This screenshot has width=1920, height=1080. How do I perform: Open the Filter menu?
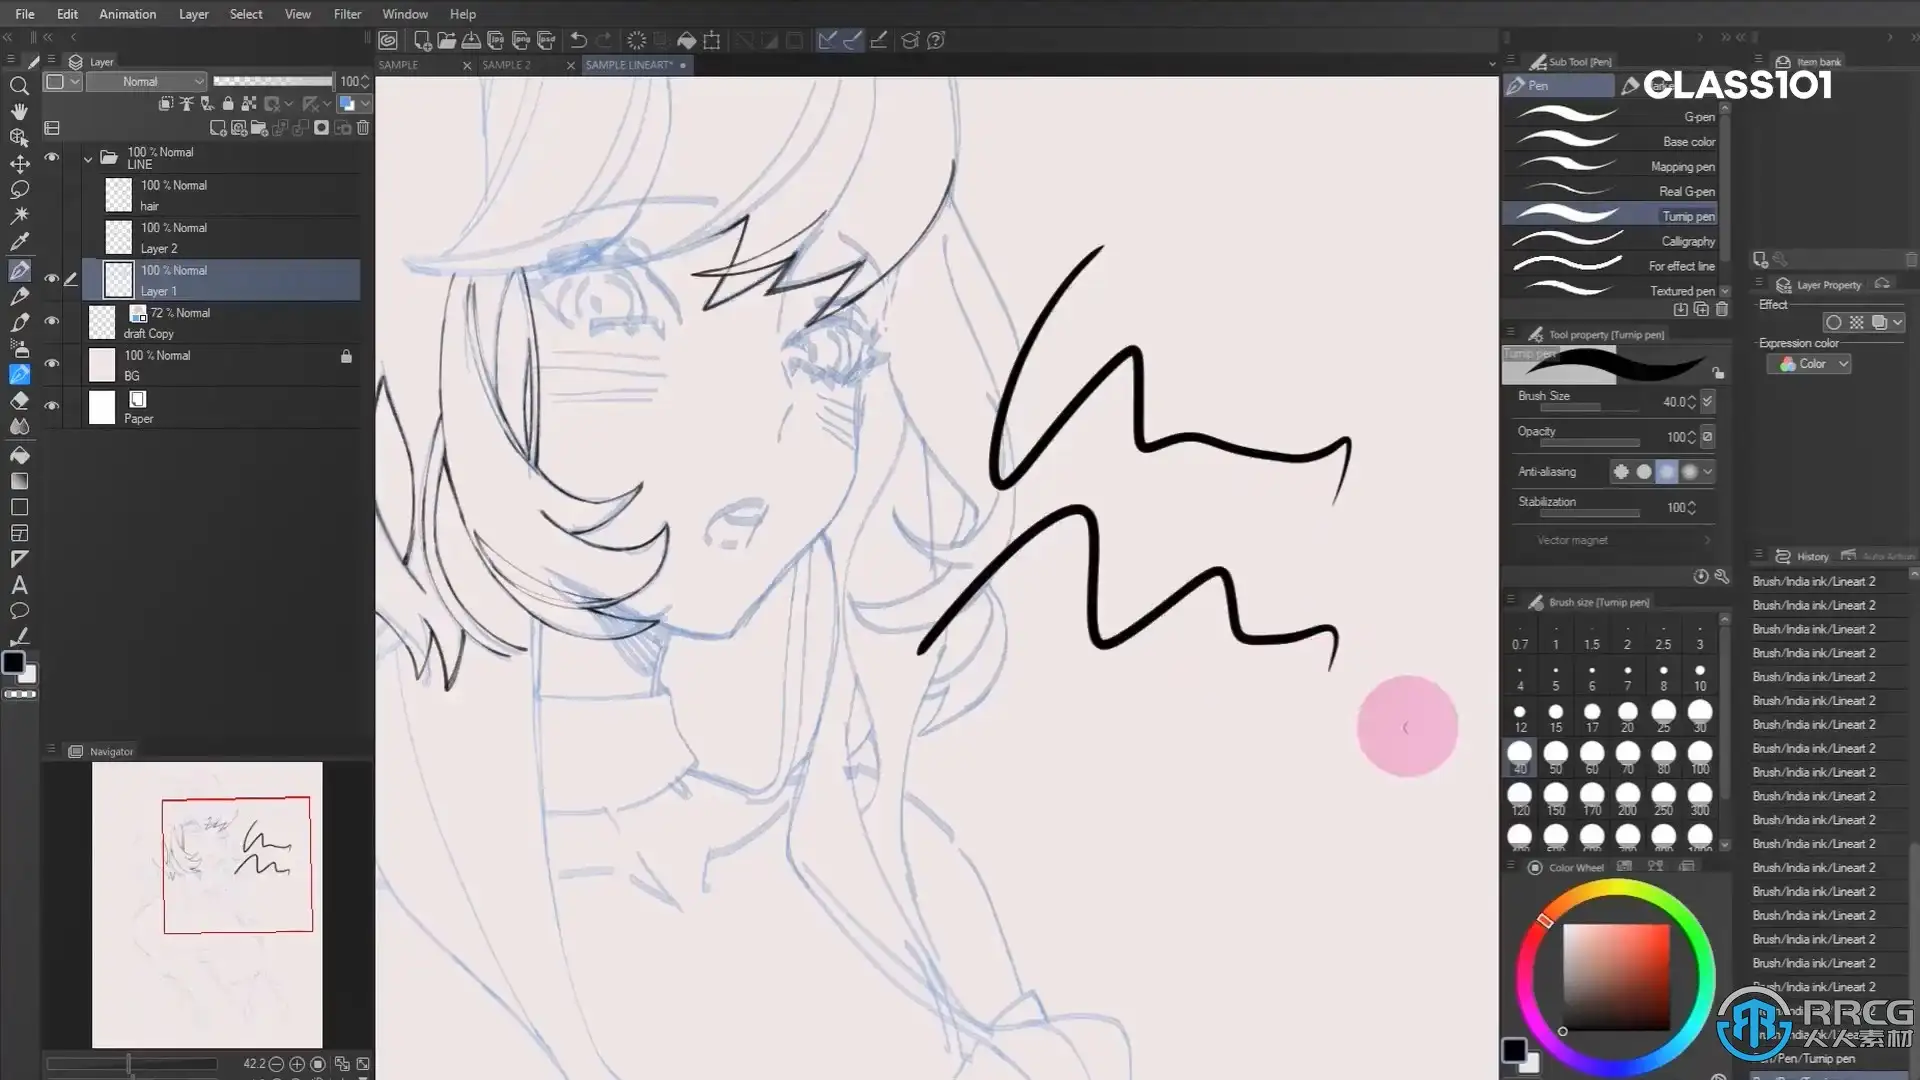(x=347, y=14)
